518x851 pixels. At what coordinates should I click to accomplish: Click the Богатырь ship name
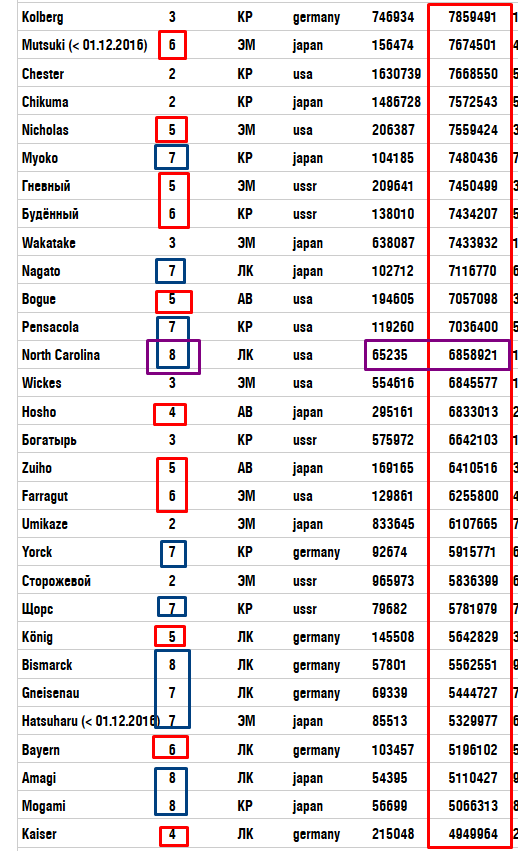tap(49, 440)
